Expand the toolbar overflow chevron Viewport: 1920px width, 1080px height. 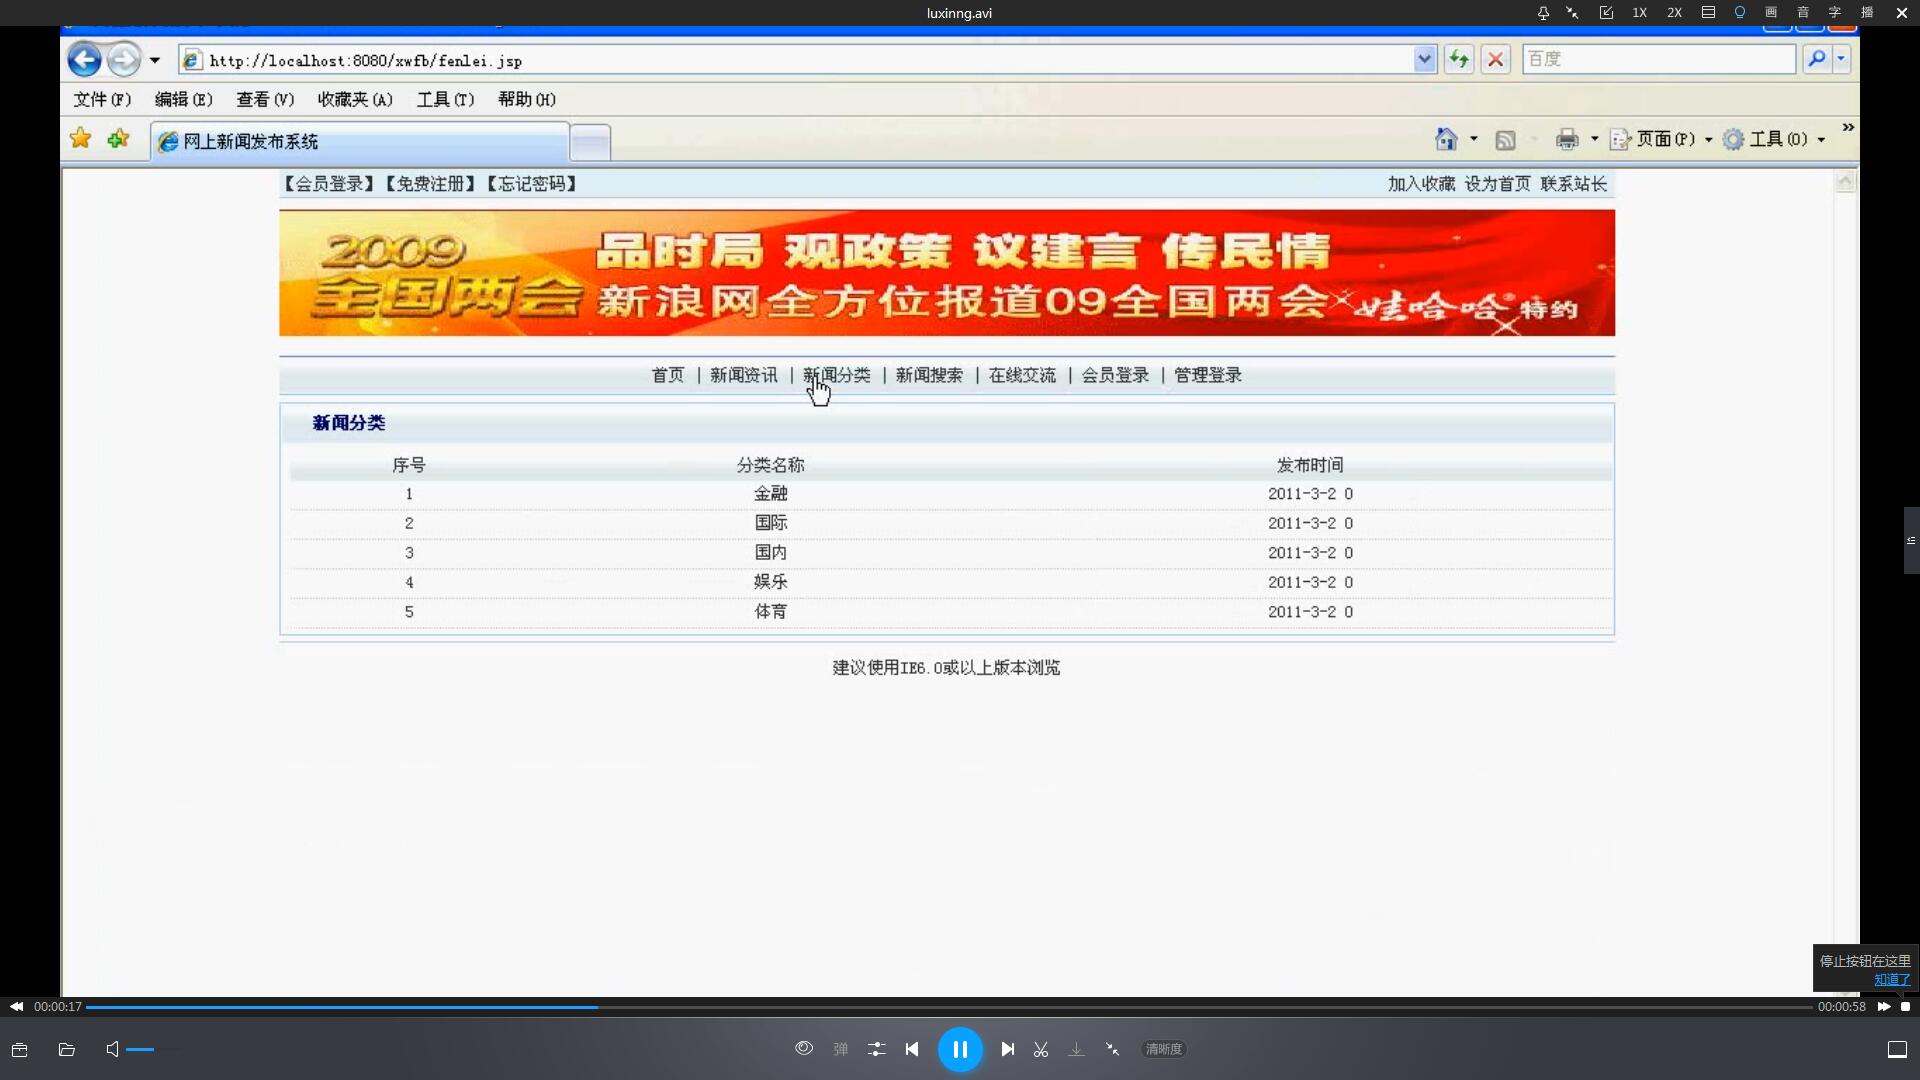click(x=1848, y=127)
